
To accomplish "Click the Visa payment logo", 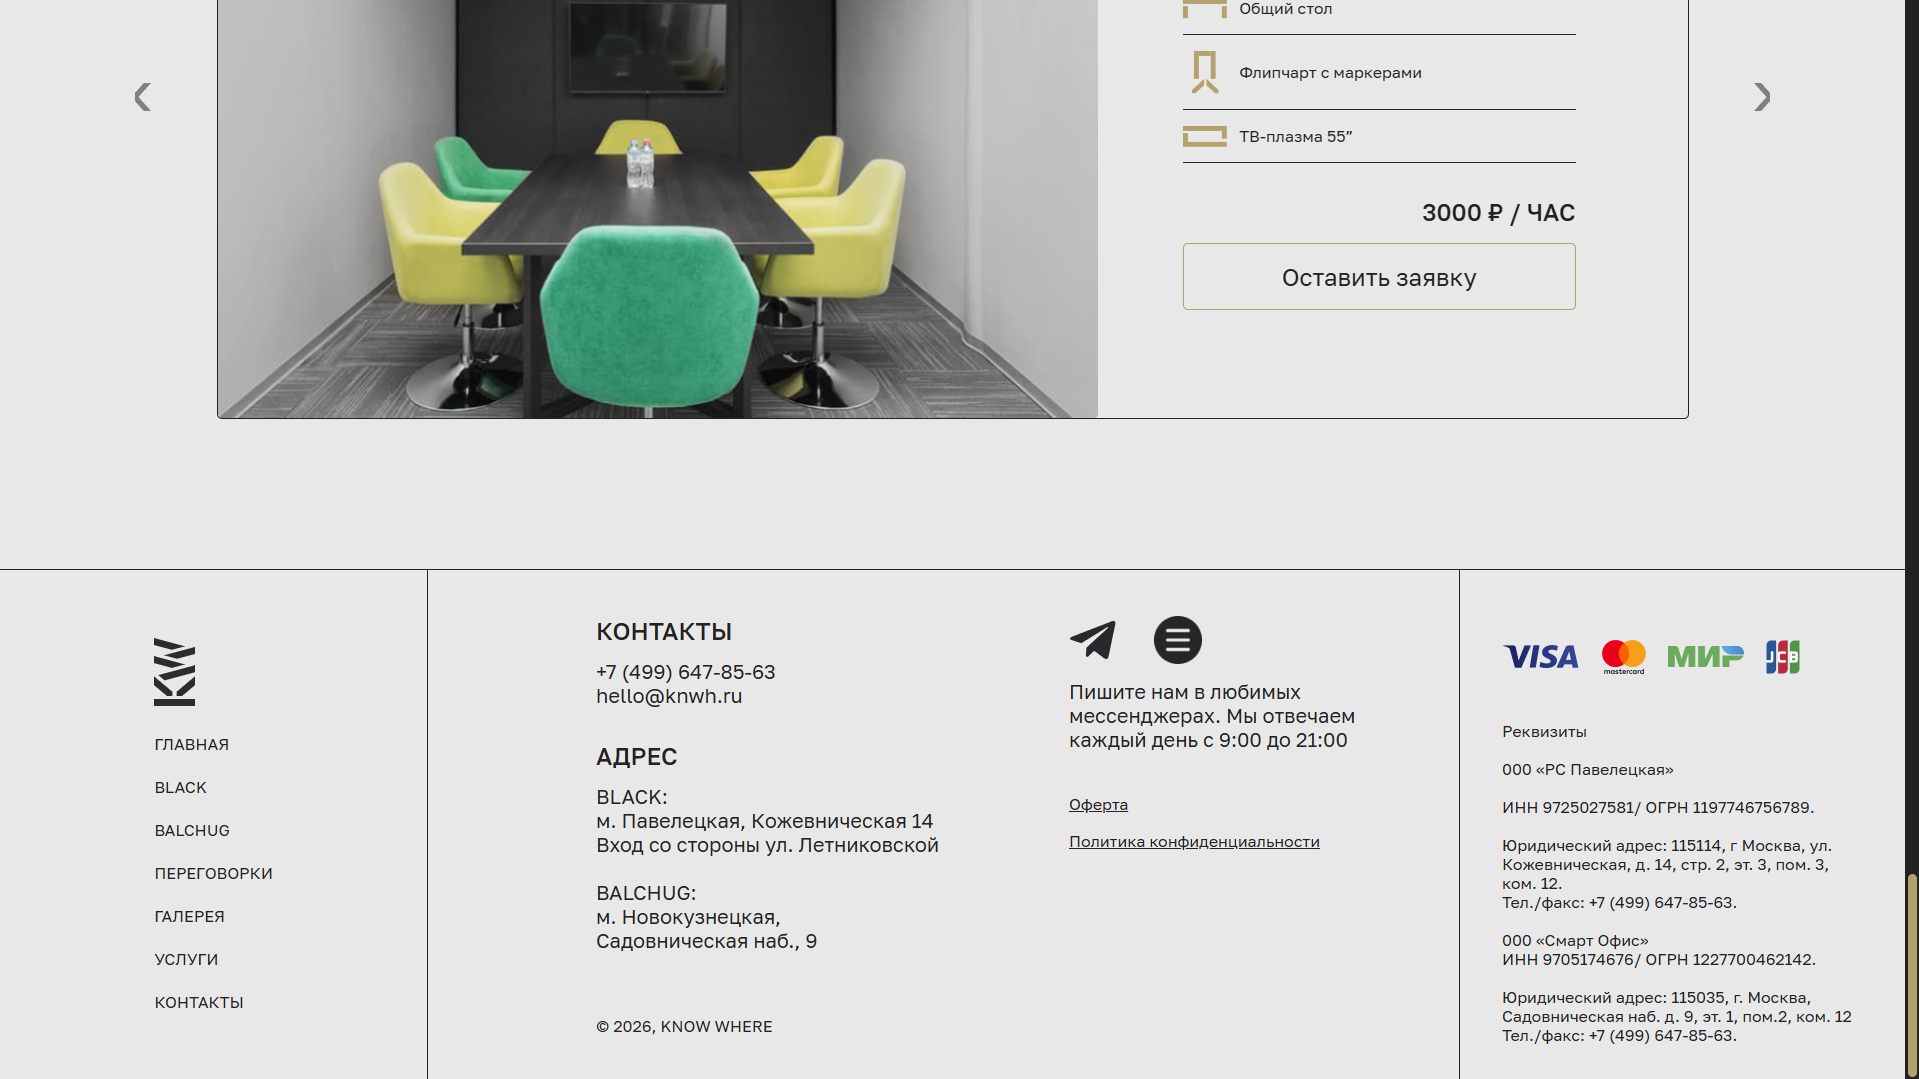I will [1541, 657].
